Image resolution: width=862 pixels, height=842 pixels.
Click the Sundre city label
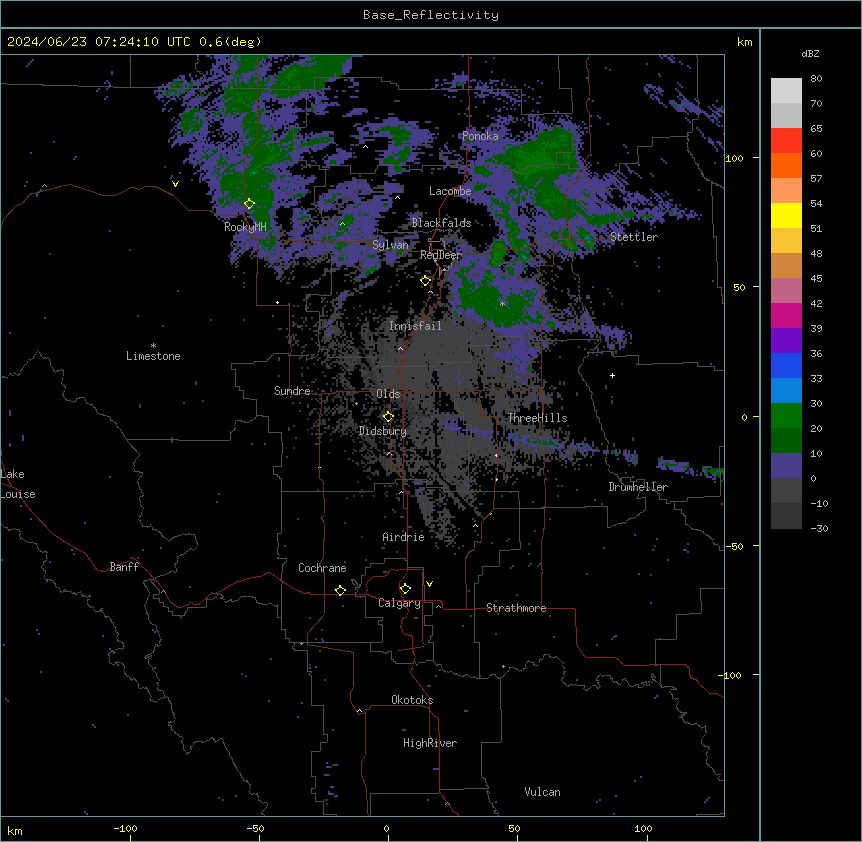coord(292,391)
